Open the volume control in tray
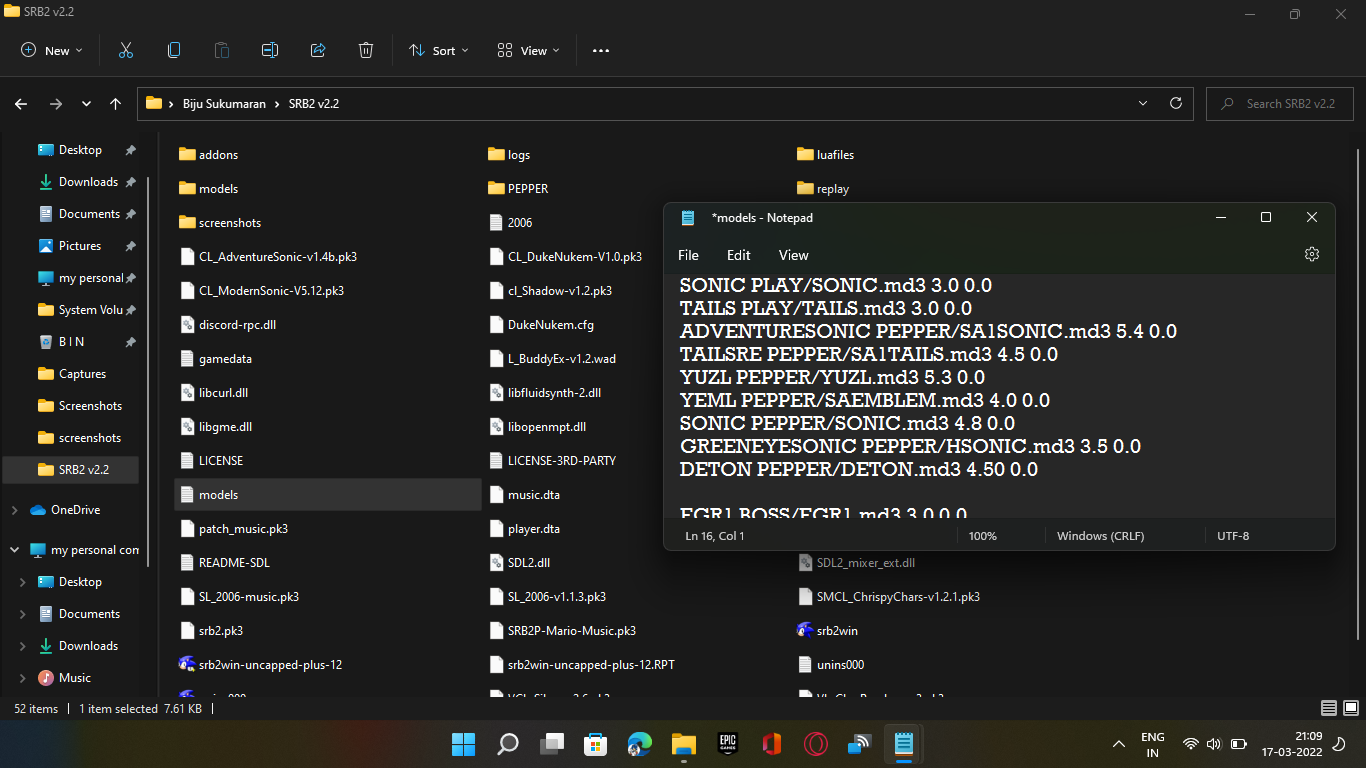 click(x=1214, y=744)
